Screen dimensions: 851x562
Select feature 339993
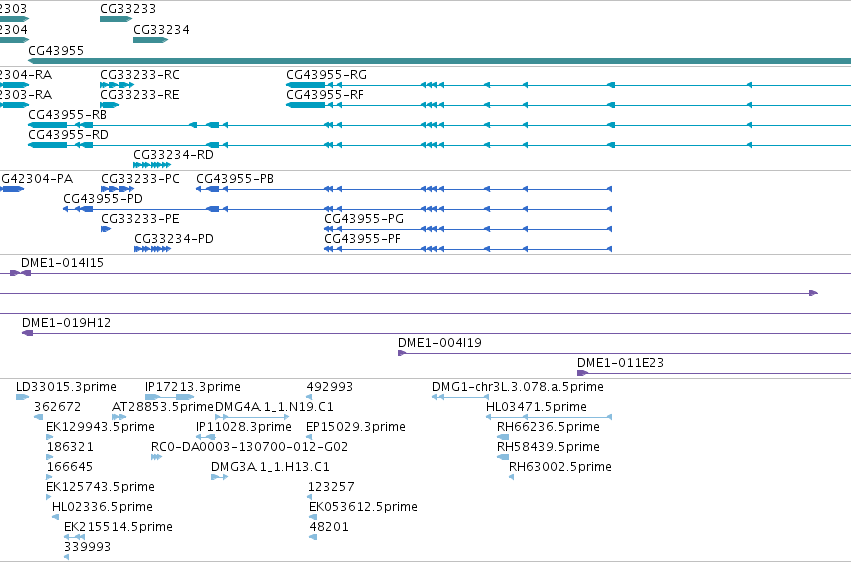tap(87, 547)
